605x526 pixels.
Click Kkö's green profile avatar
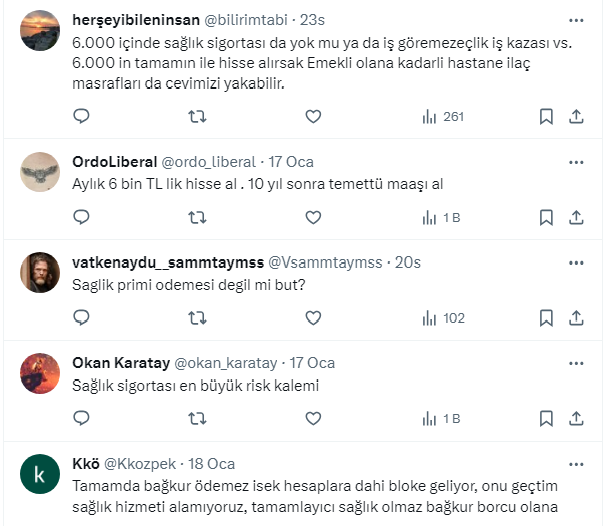[x=40, y=475]
